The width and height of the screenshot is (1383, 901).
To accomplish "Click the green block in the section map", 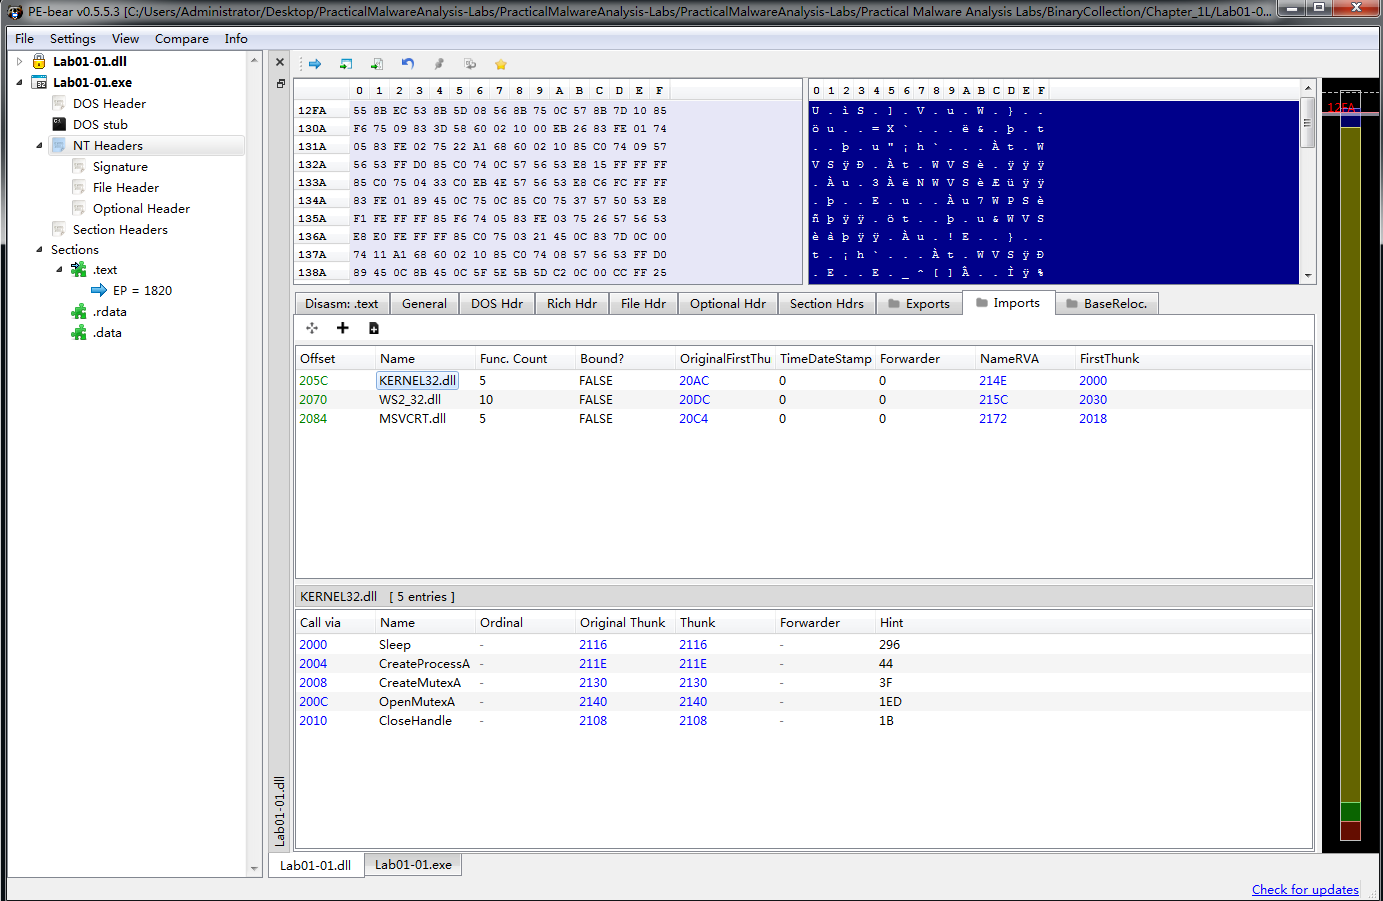I will (1350, 811).
